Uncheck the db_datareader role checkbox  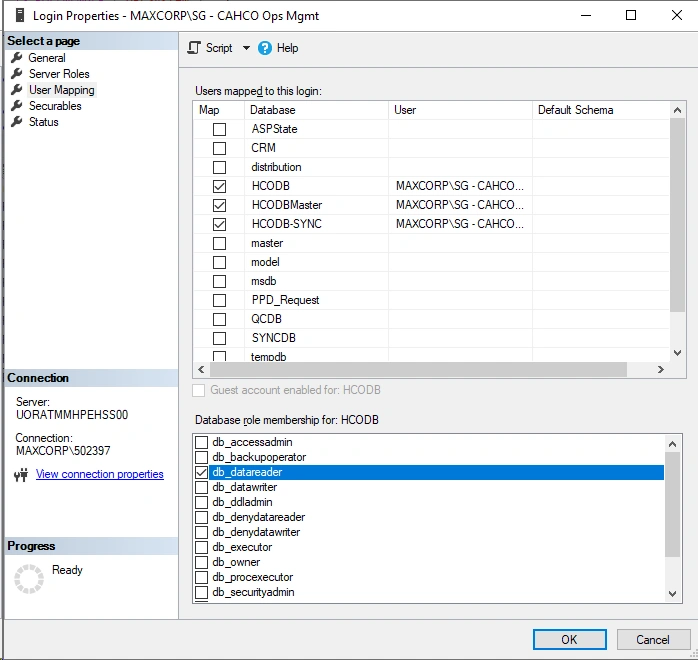point(202,472)
